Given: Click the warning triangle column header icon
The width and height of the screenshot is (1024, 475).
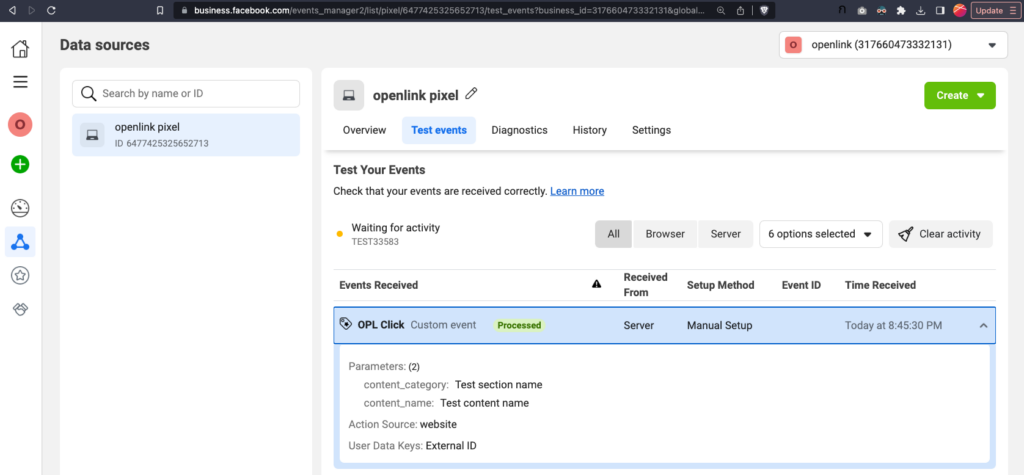Looking at the screenshot, I should click(596, 284).
